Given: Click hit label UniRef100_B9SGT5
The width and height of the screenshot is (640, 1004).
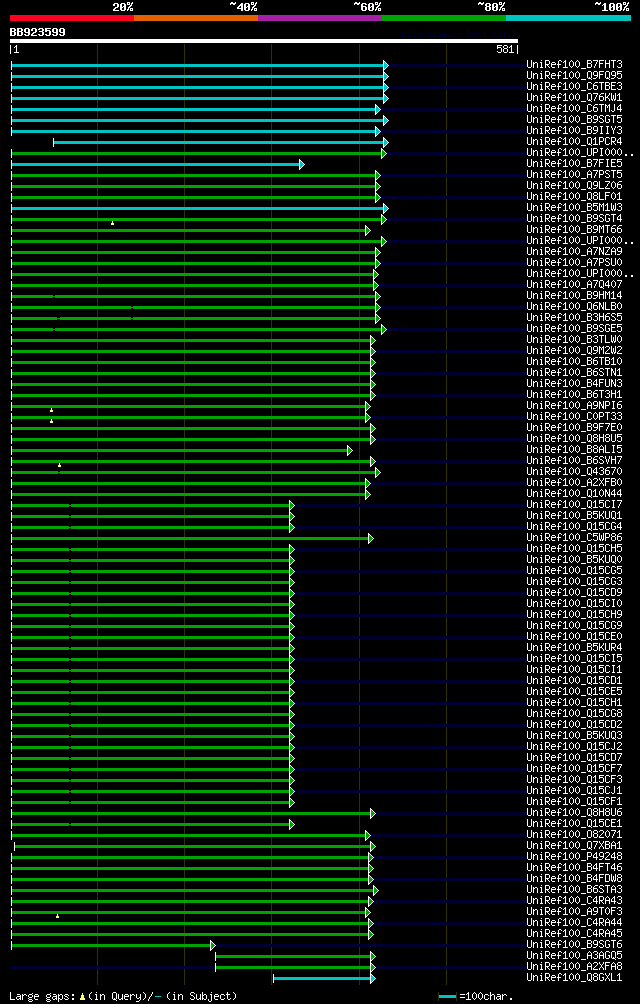Looking at the screenshot, I should (x=574, y=120).
